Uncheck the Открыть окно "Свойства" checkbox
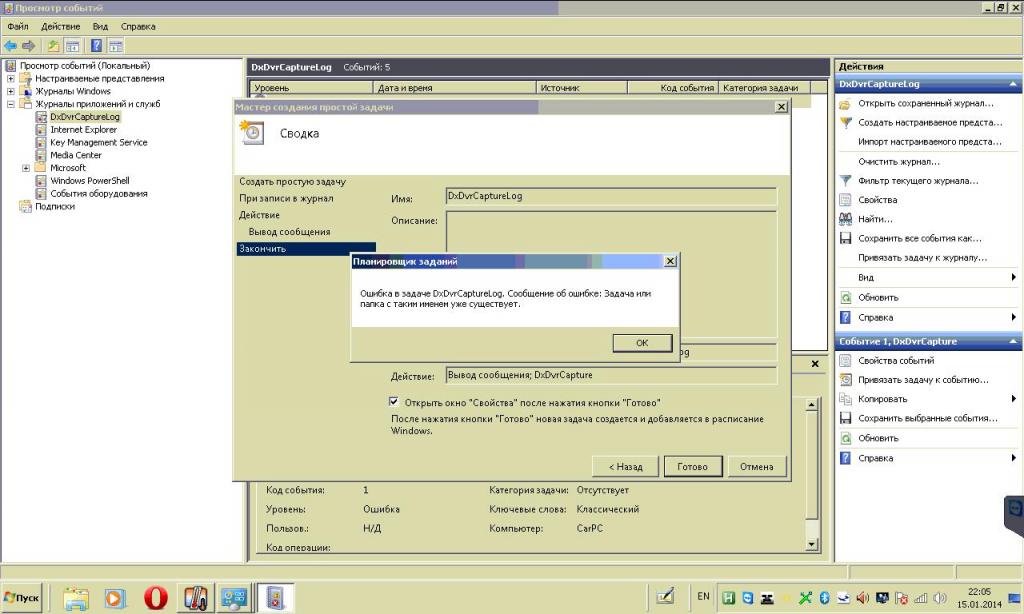This screenshot has width=1024, height=614. [394, 402]
